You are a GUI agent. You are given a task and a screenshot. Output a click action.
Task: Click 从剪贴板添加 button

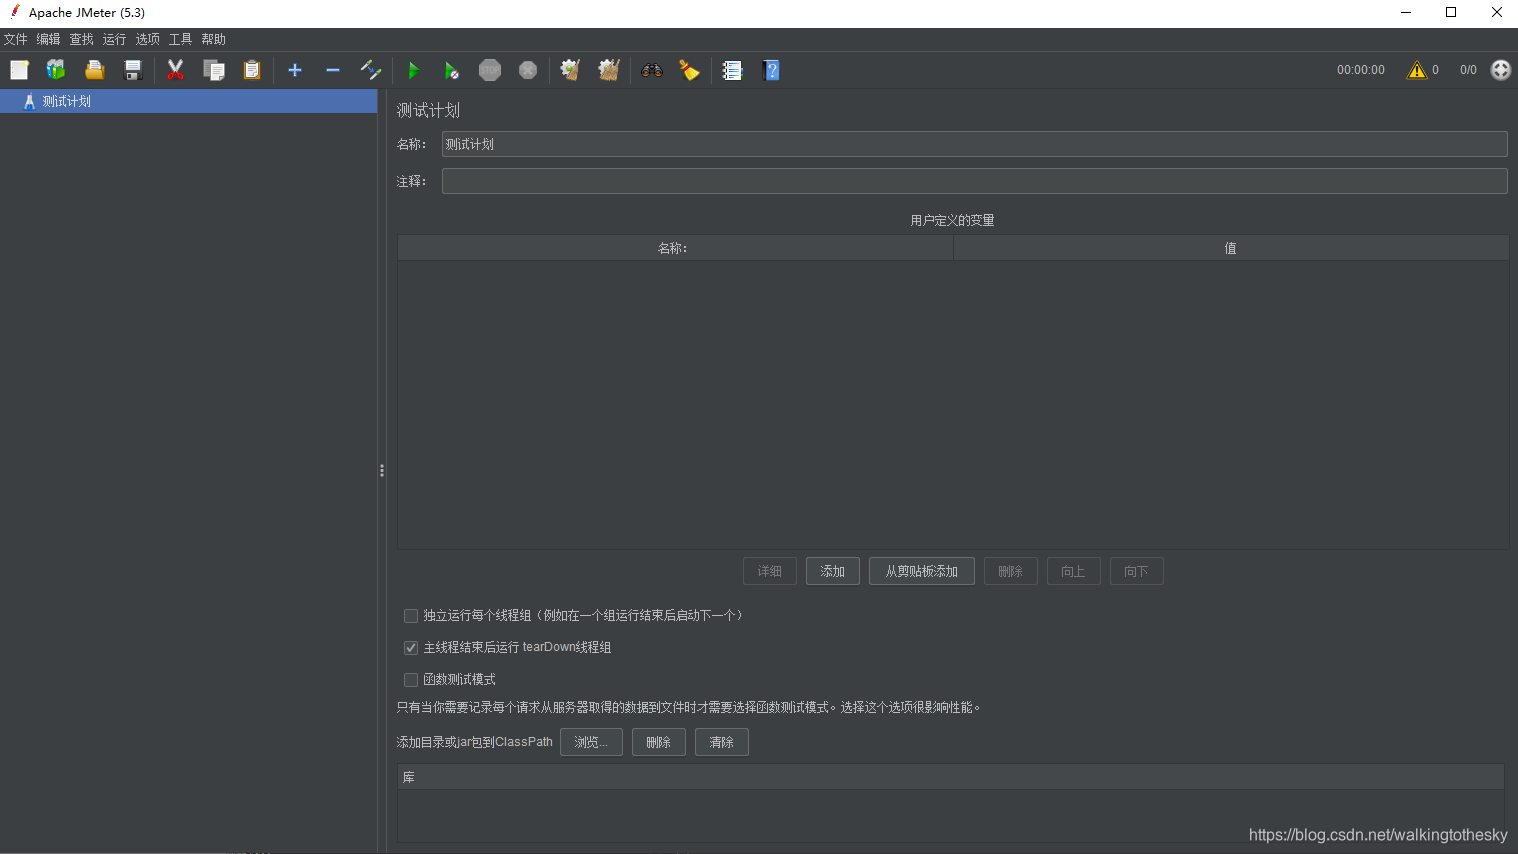[x=922, y=571]
